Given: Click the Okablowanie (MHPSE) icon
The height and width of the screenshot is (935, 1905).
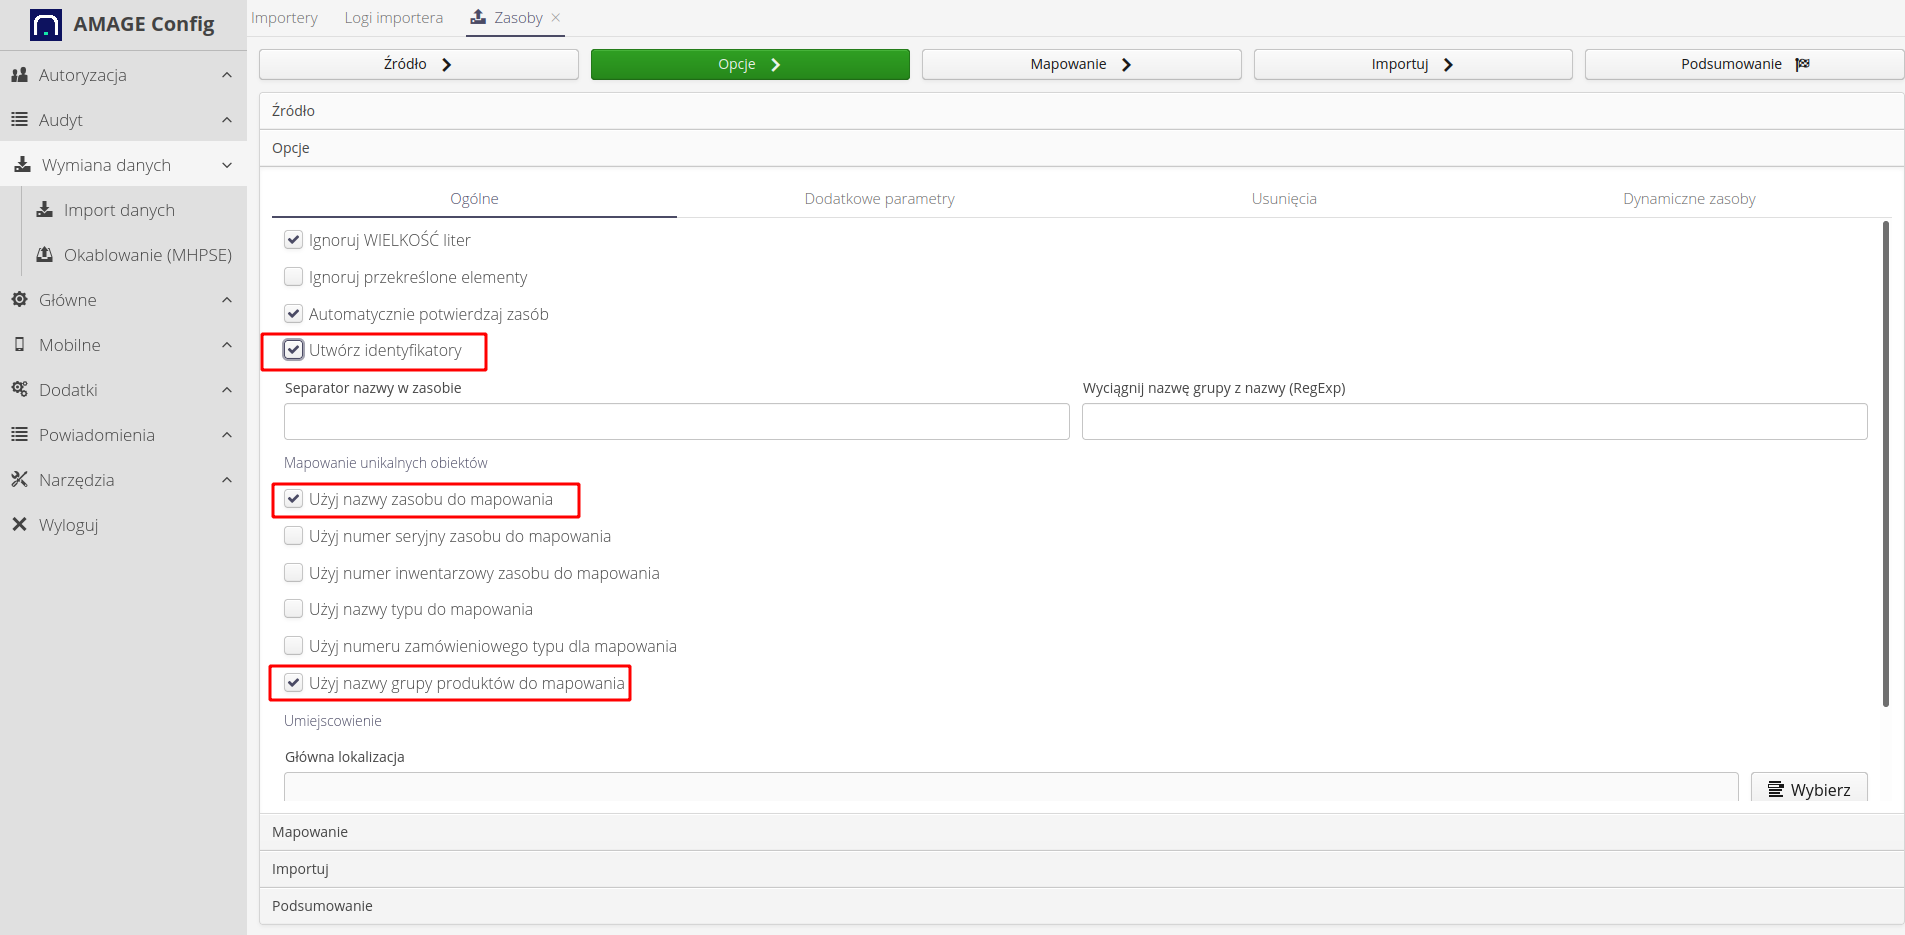Looking at the screenshot, I should coord(44,255).
